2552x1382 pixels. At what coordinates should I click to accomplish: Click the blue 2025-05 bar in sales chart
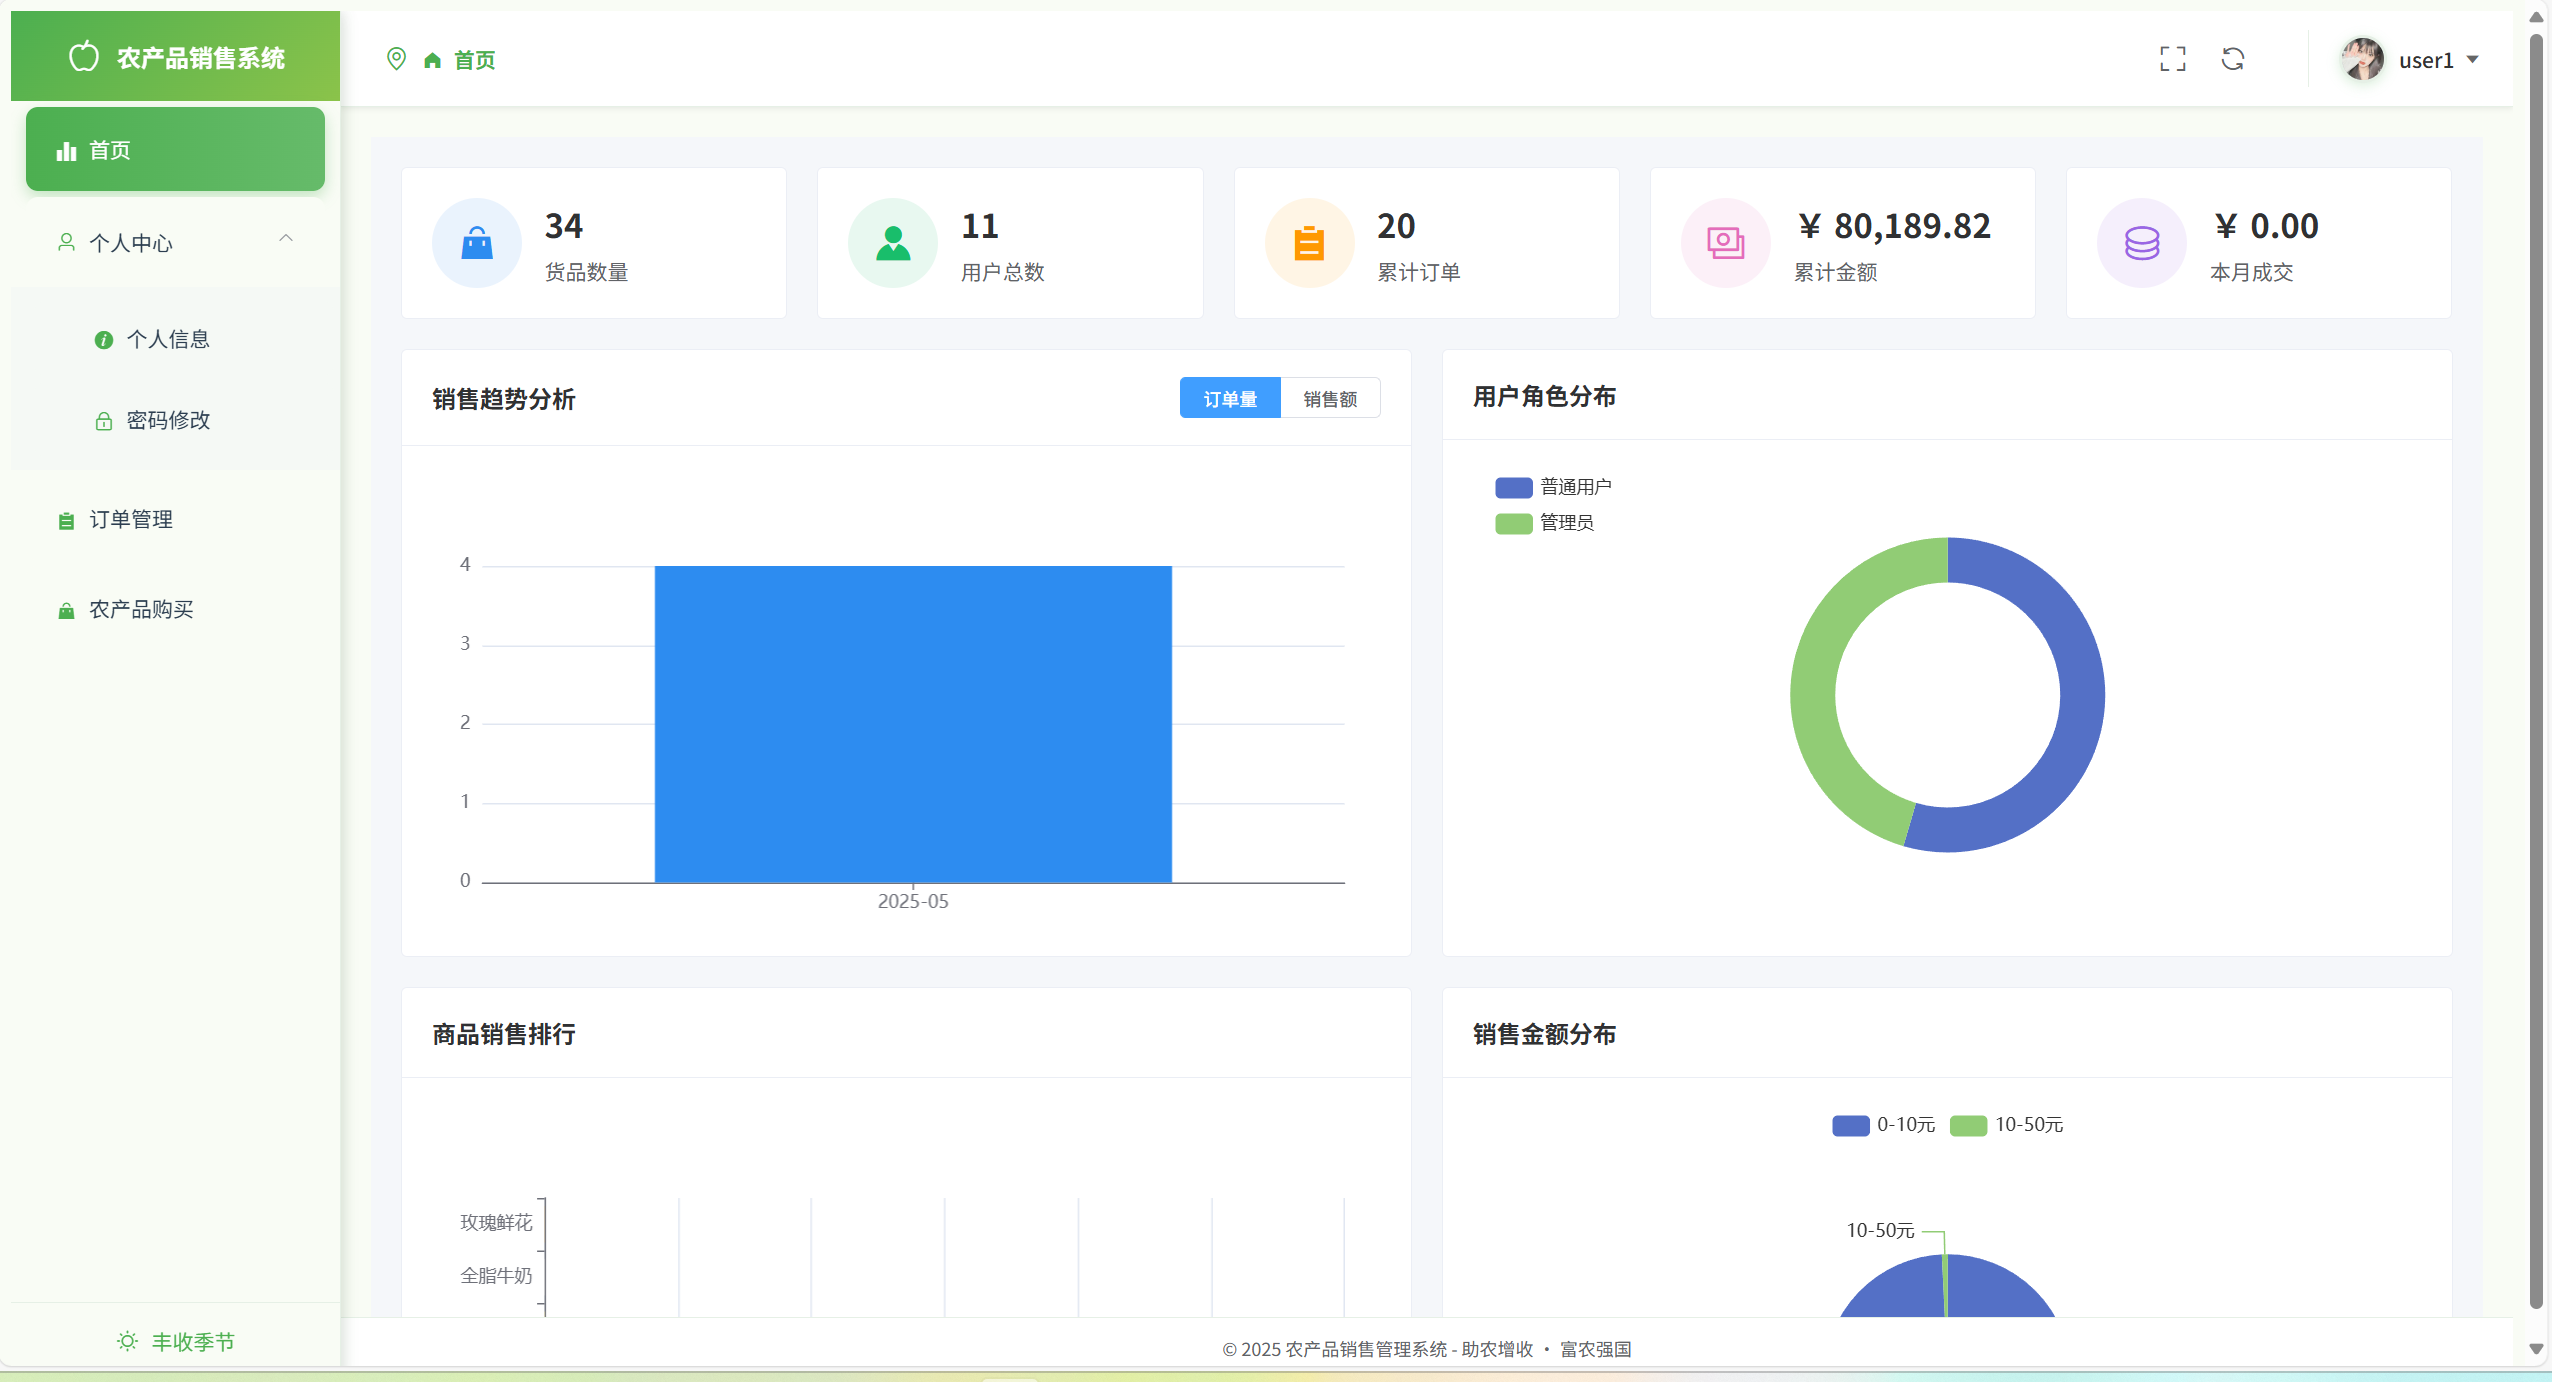click(913, 724)
